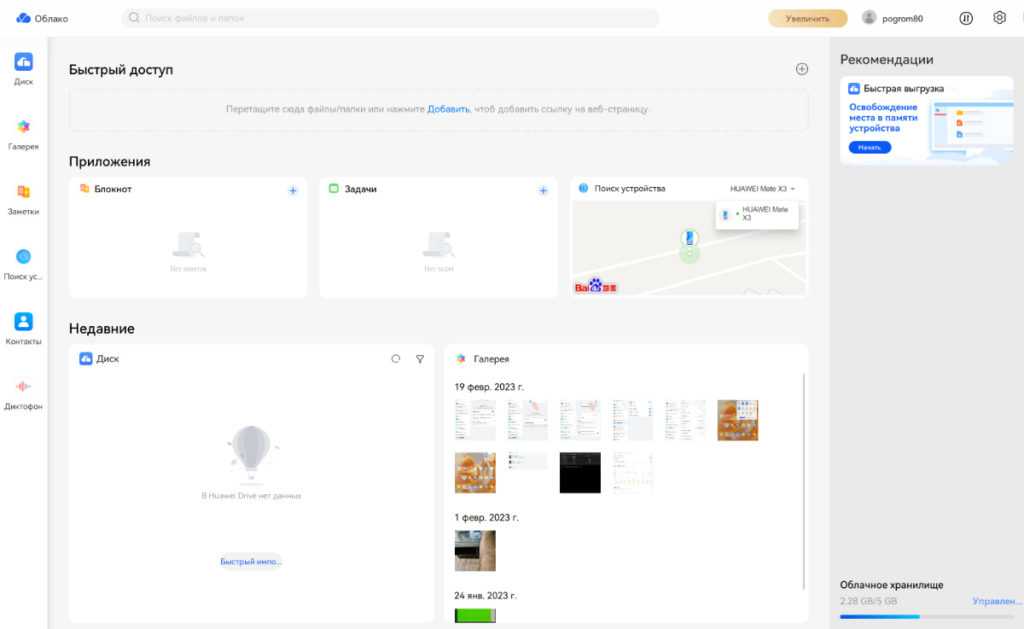Refresh the recent Диск files list
The image size is (1024, 629).
(x=396, y=359)
